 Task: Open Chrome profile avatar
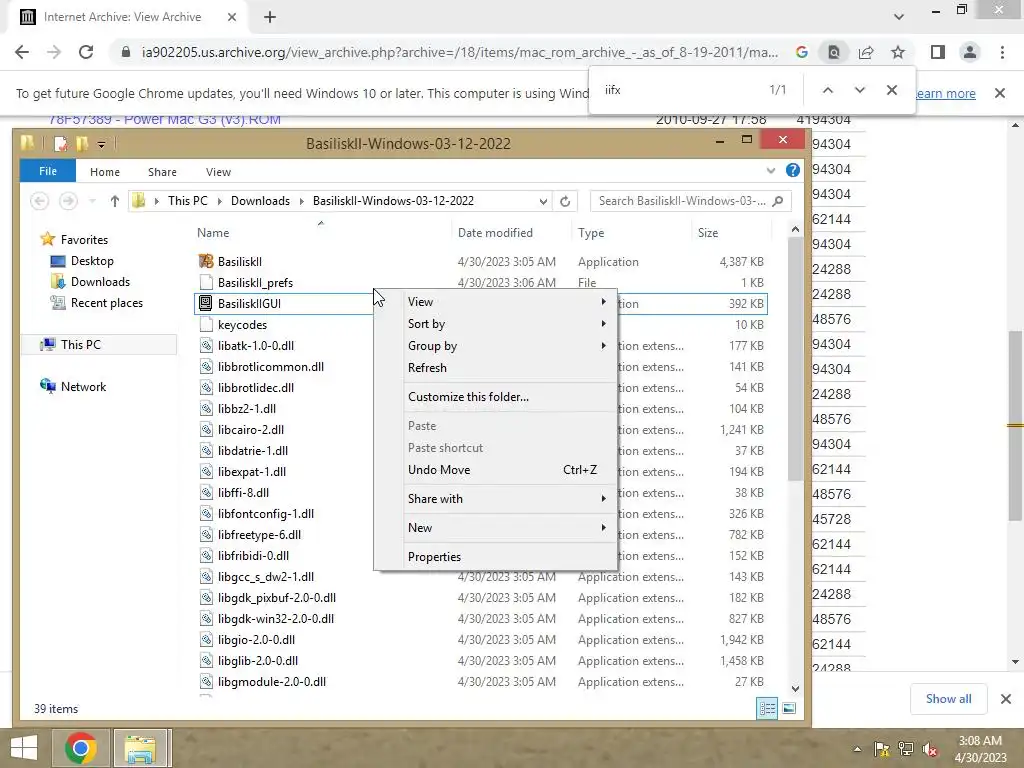pyautogui.click(x=970, y=52)
